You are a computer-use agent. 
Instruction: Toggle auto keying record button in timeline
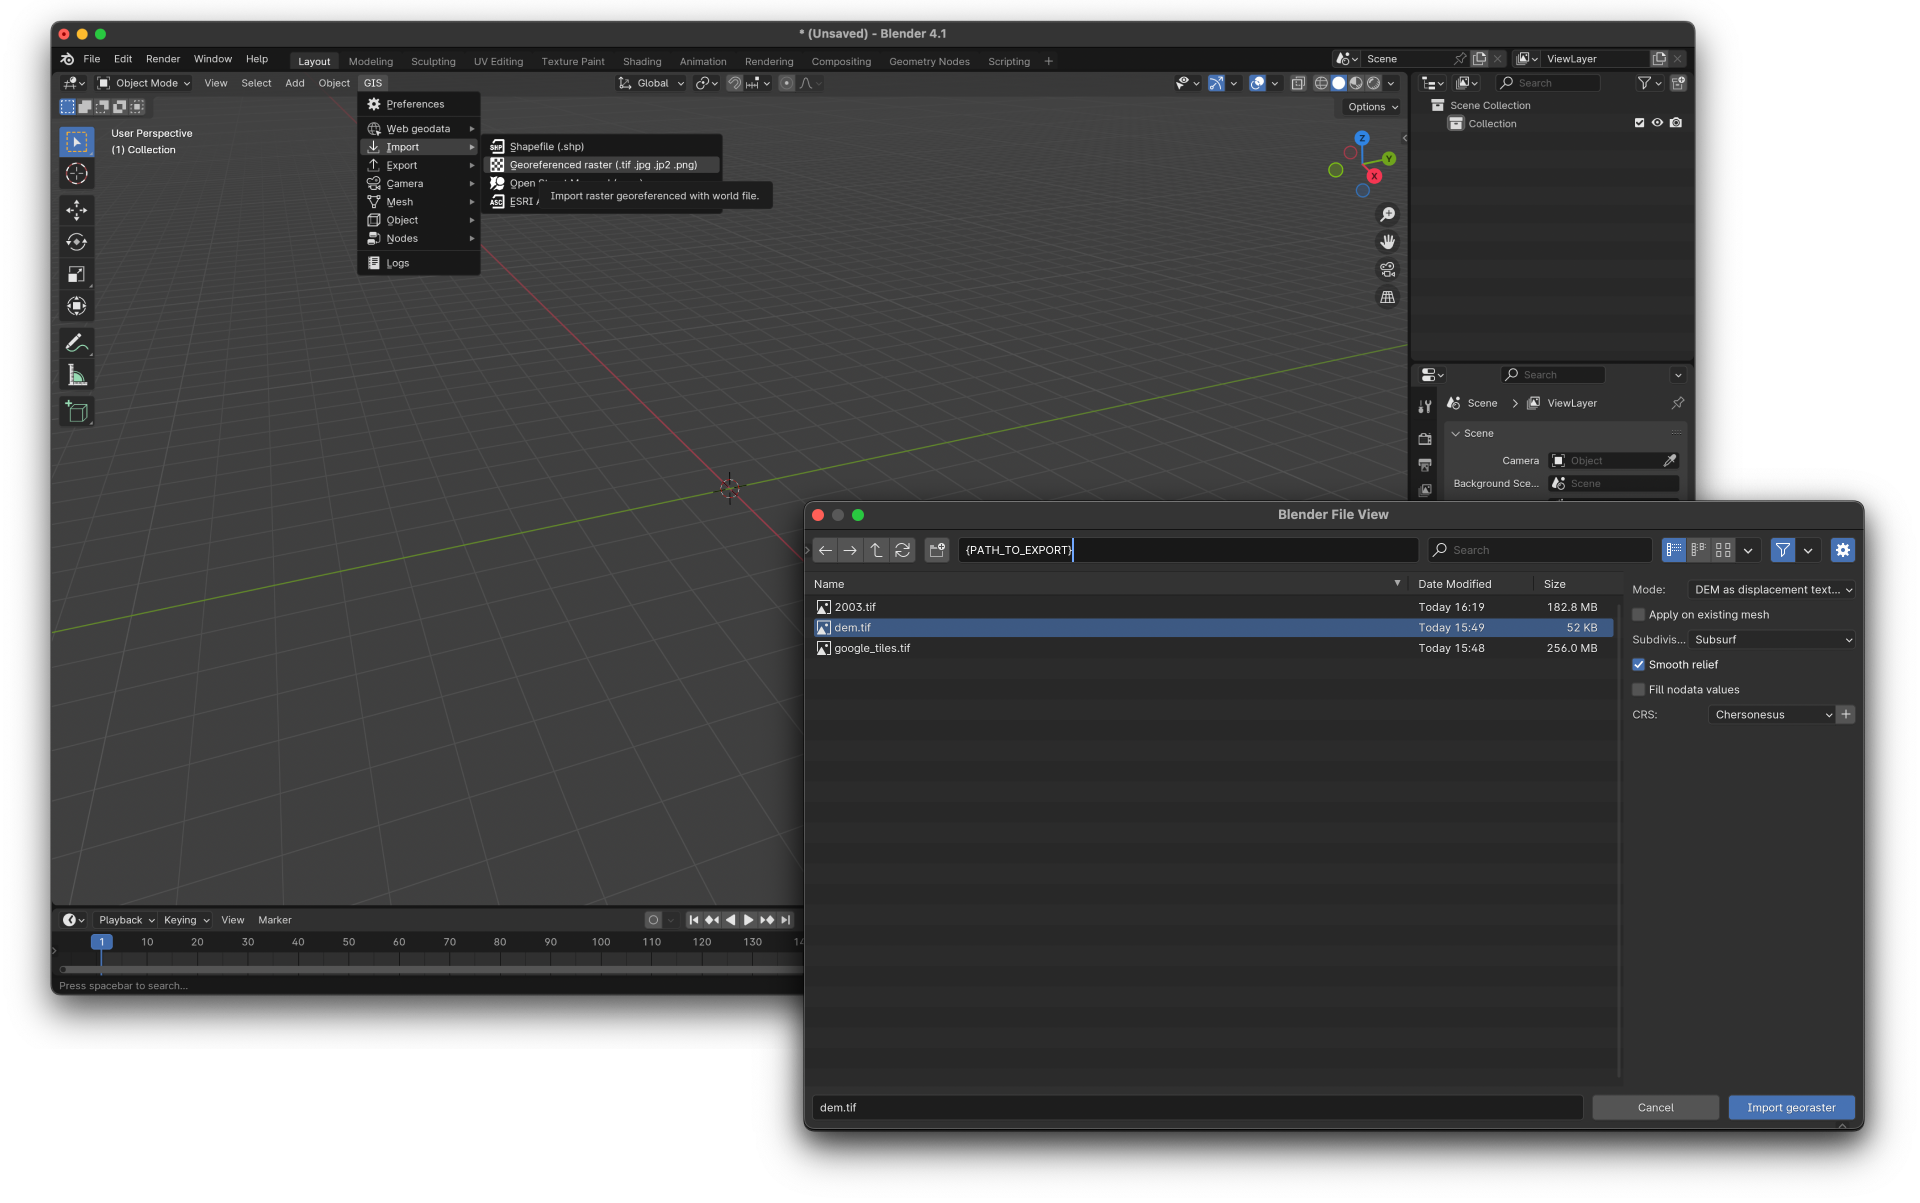tap(653, 920)
